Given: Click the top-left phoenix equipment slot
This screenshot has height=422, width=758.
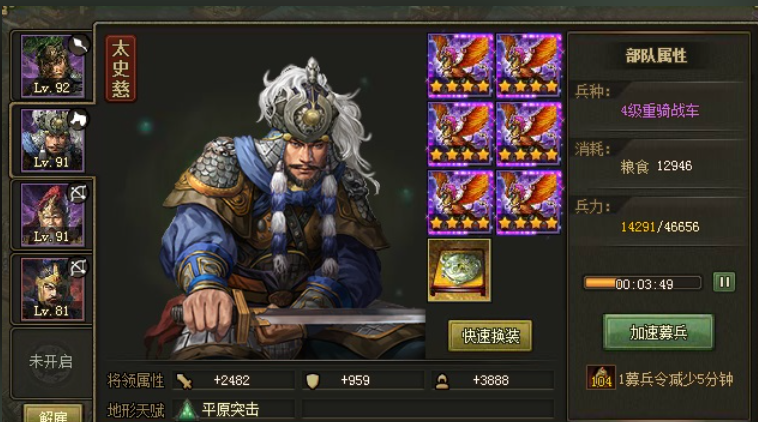Looking at the screenshot, I should (460, 65).
